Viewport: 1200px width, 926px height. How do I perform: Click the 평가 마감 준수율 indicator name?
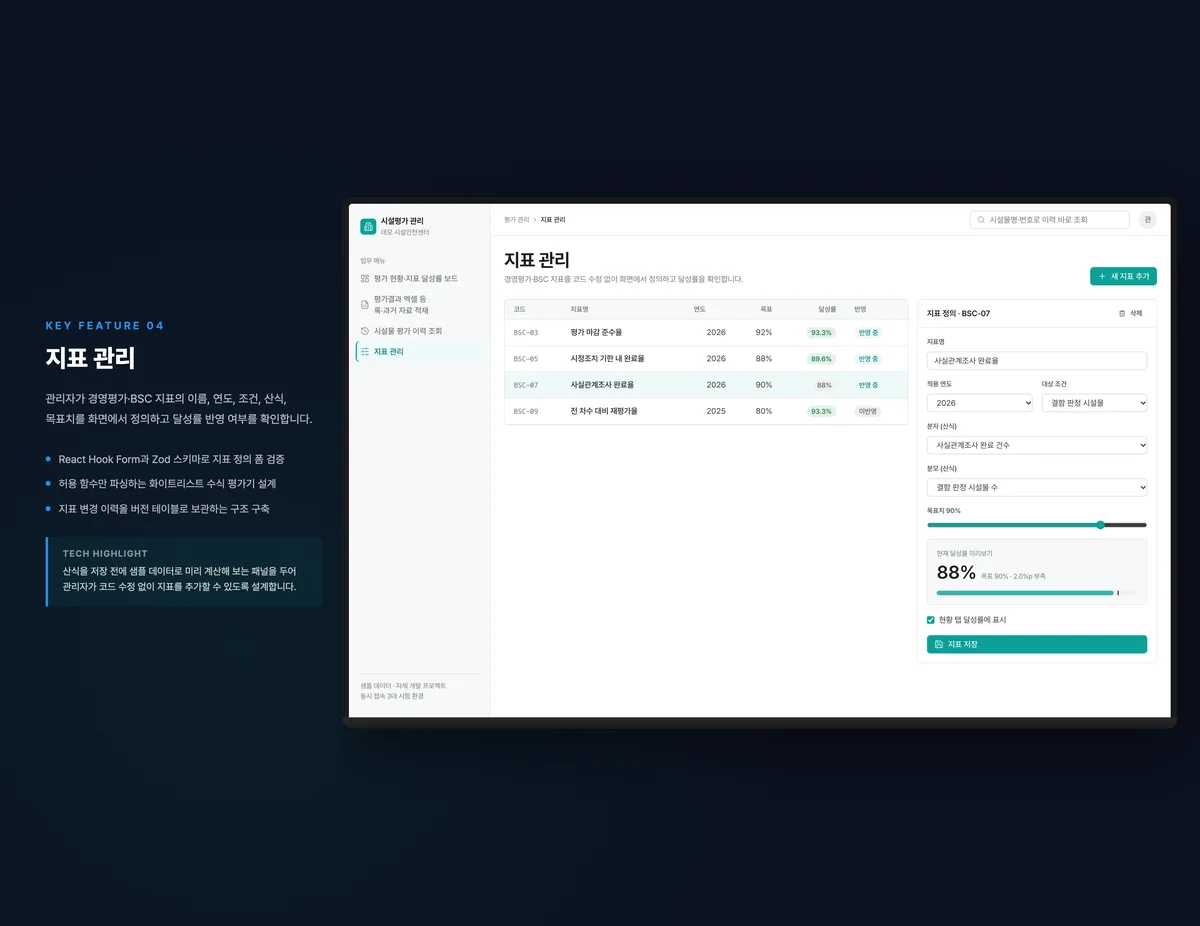(596, 333)
